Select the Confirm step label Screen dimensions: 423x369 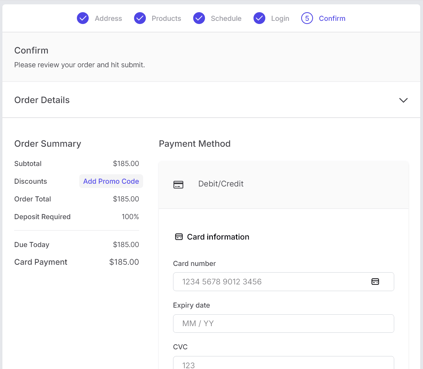tap(332, 18)
